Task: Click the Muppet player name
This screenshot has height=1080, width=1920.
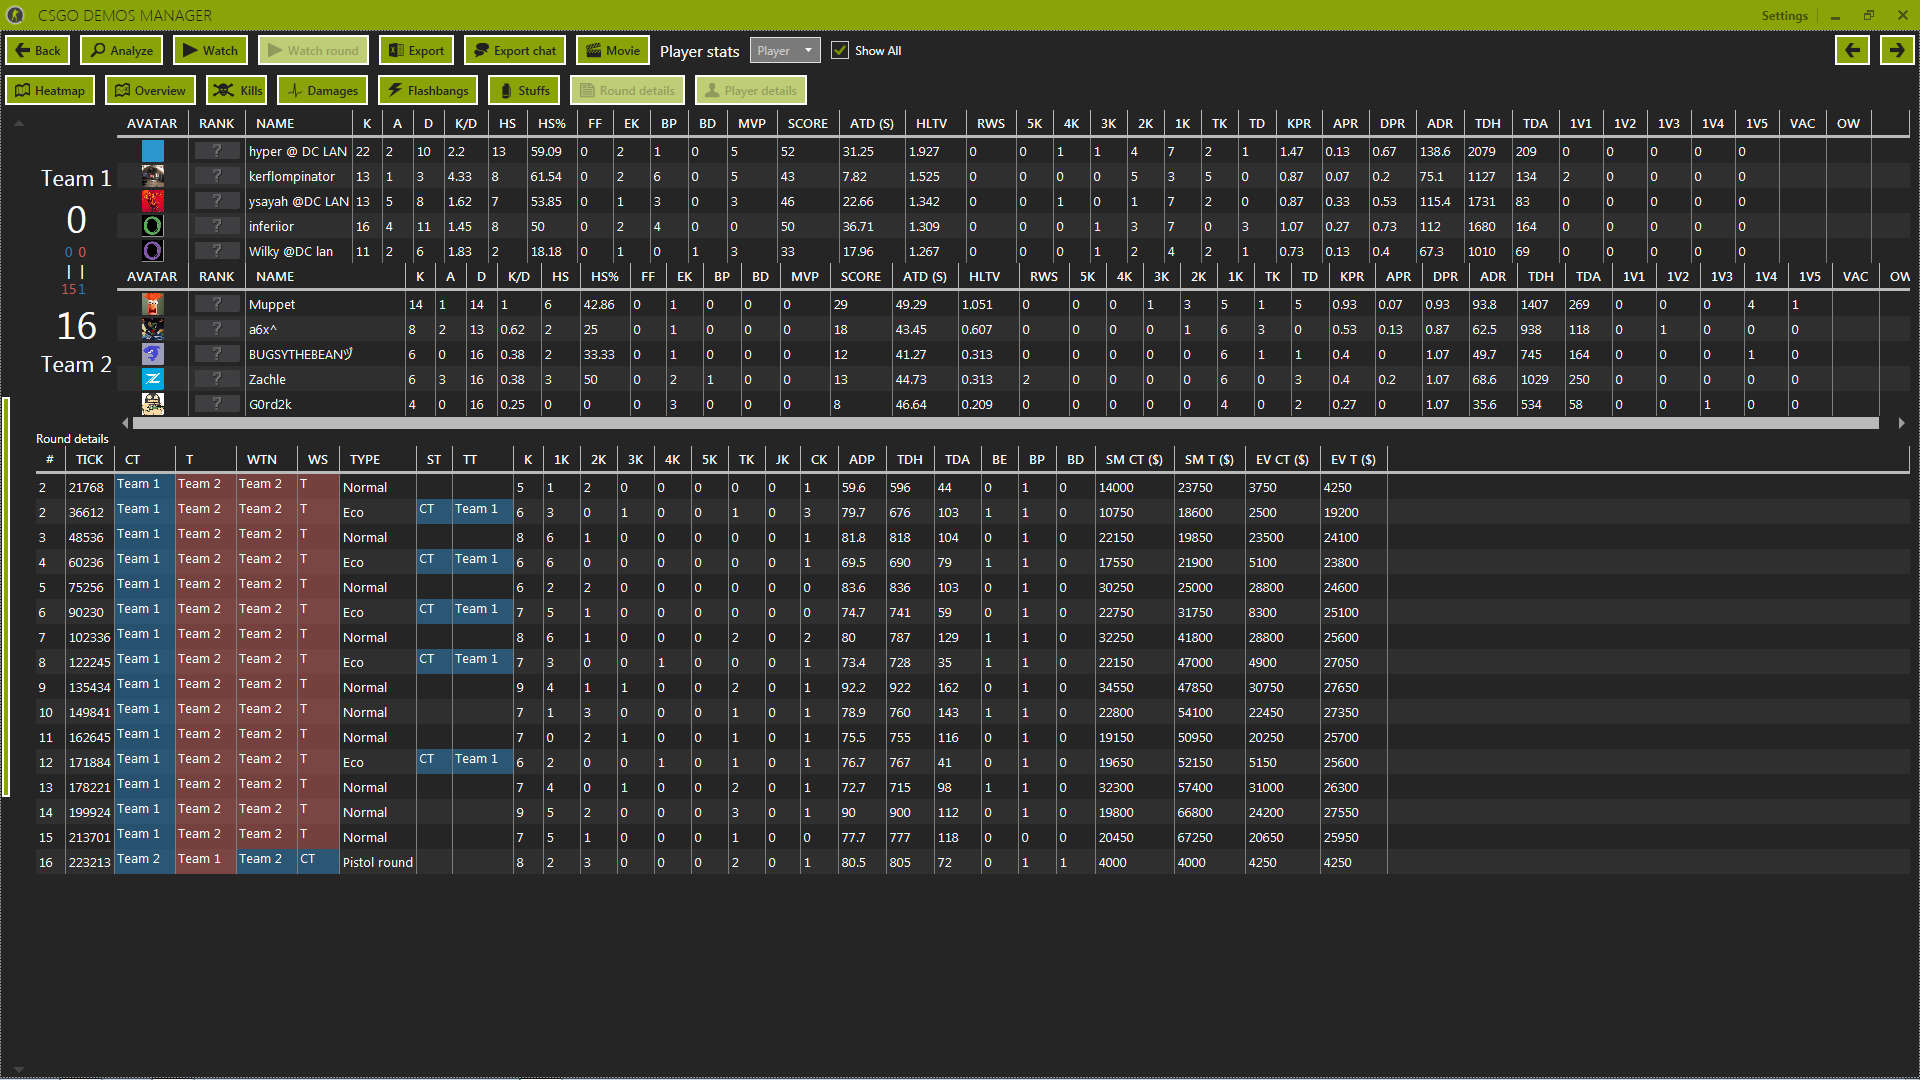Action: 272,304
